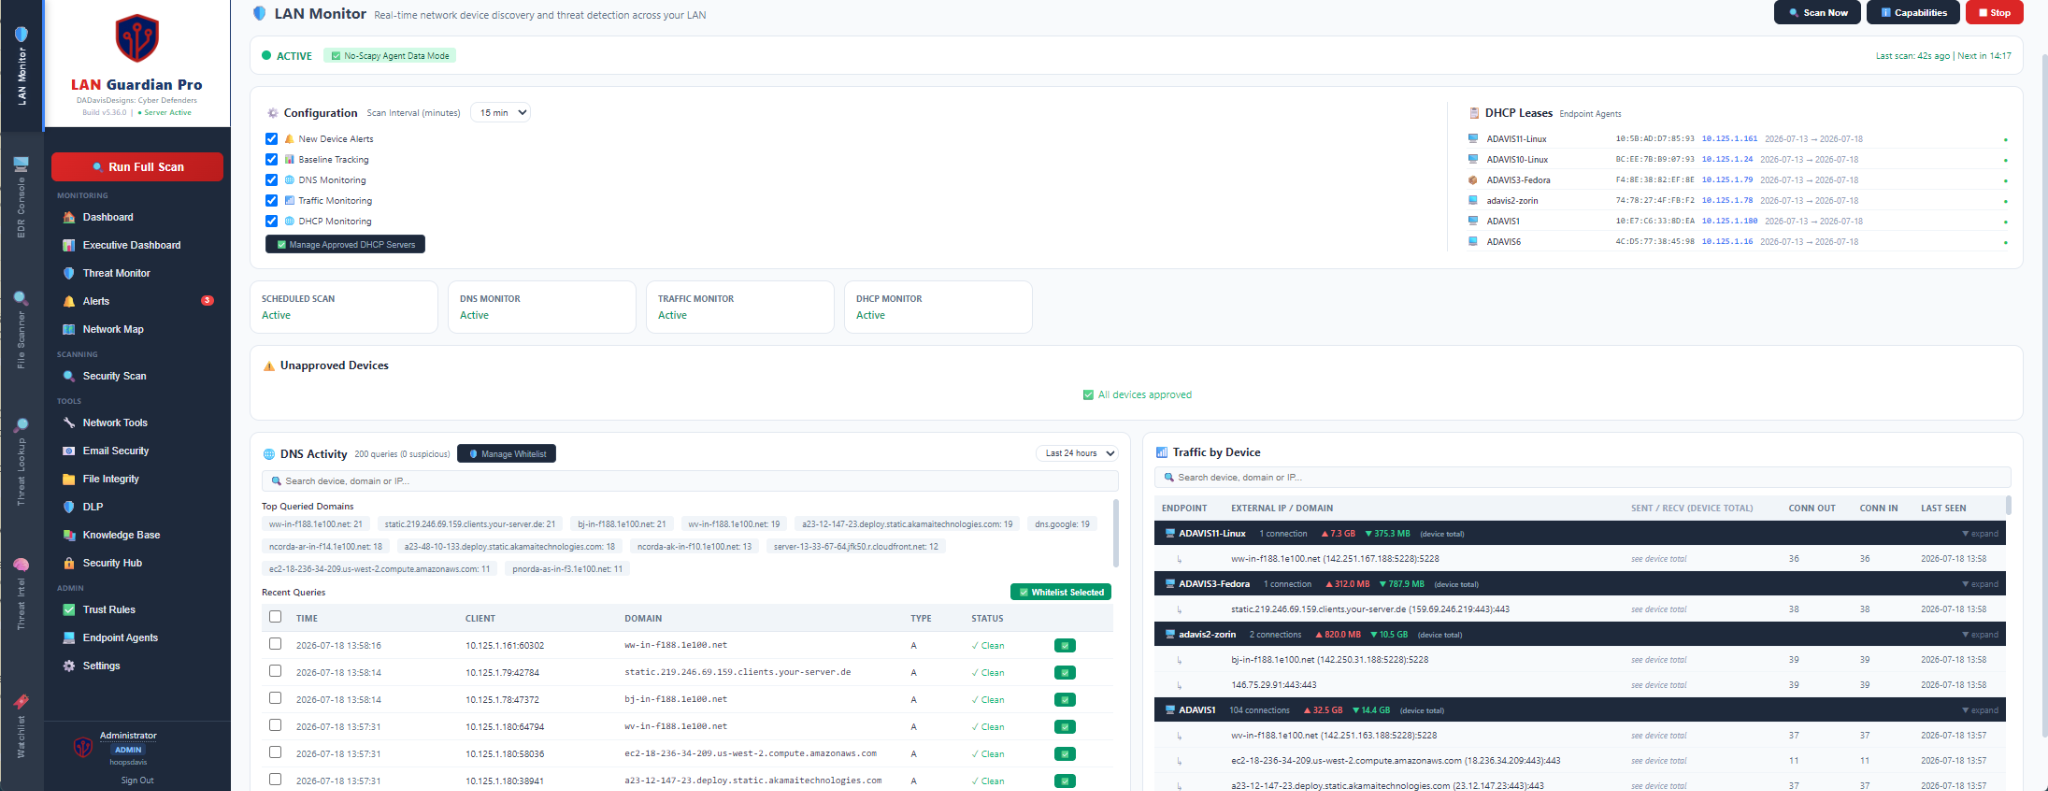Open Network Map from the sidebar
This screenshot has width=2048, height=791.
point(113,329)
